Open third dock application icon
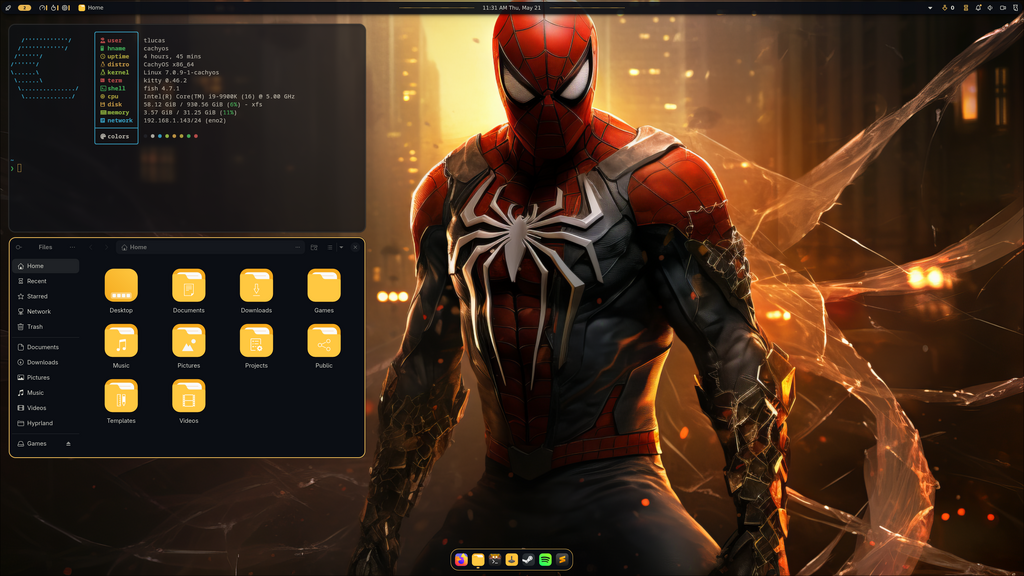Image resolution: width=1024 pixels, height=576 pixels. pyautogui.click(x=495, y=560)
